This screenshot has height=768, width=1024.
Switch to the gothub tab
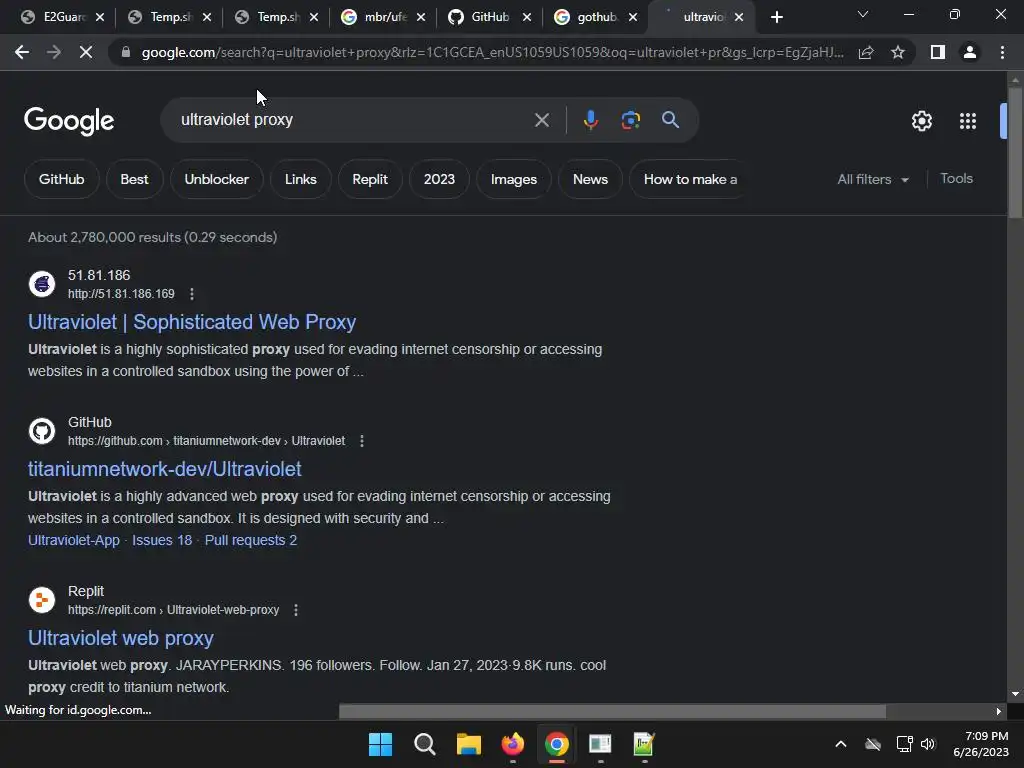click(x=596, y=18)
